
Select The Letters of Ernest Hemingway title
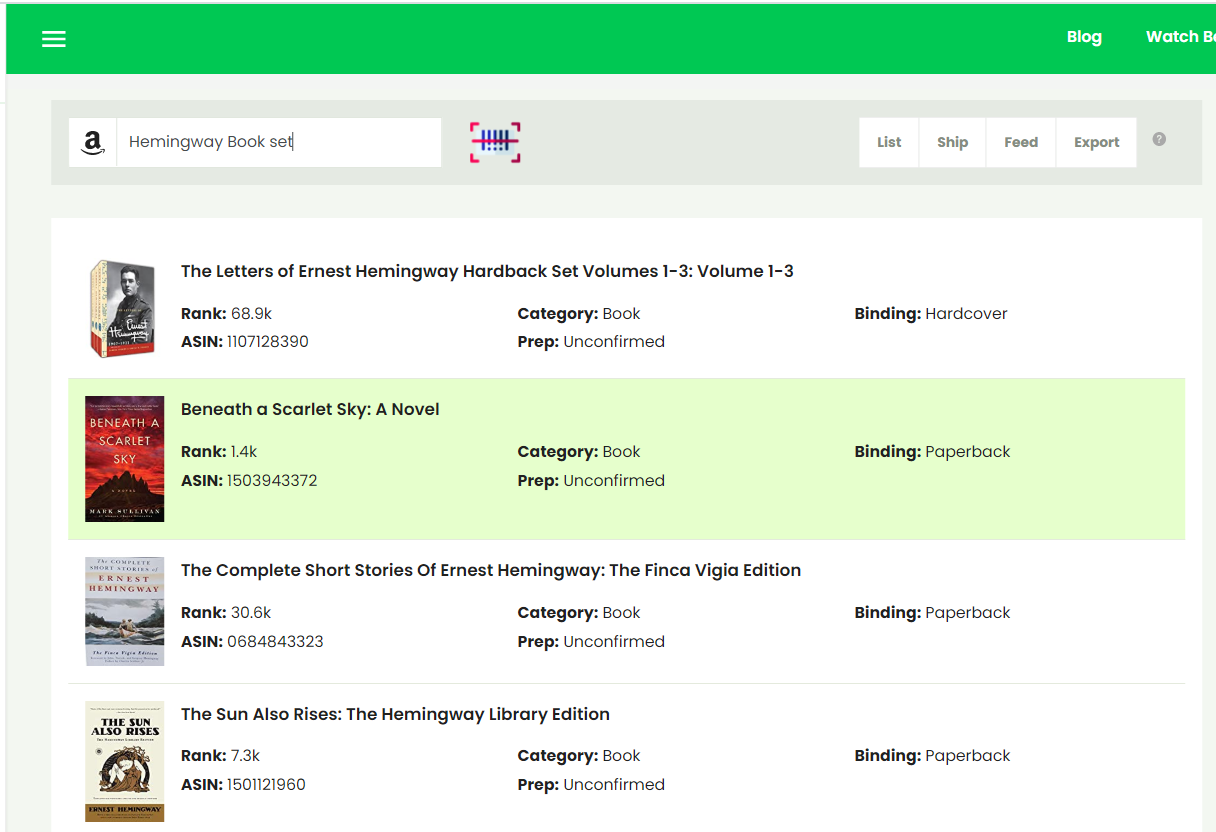pyautogui.click(x=487, y=271)
